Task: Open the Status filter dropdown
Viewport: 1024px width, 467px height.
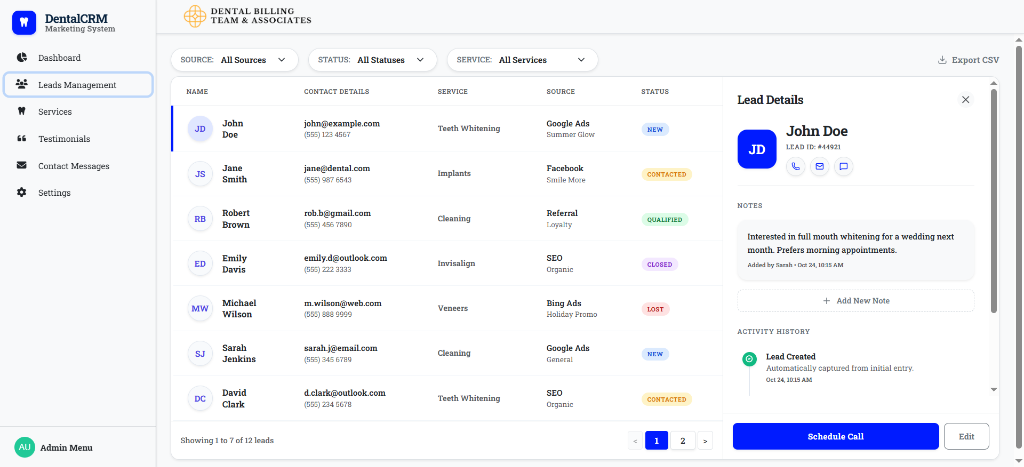Action: pyautogui.click(x=372, y=59)
